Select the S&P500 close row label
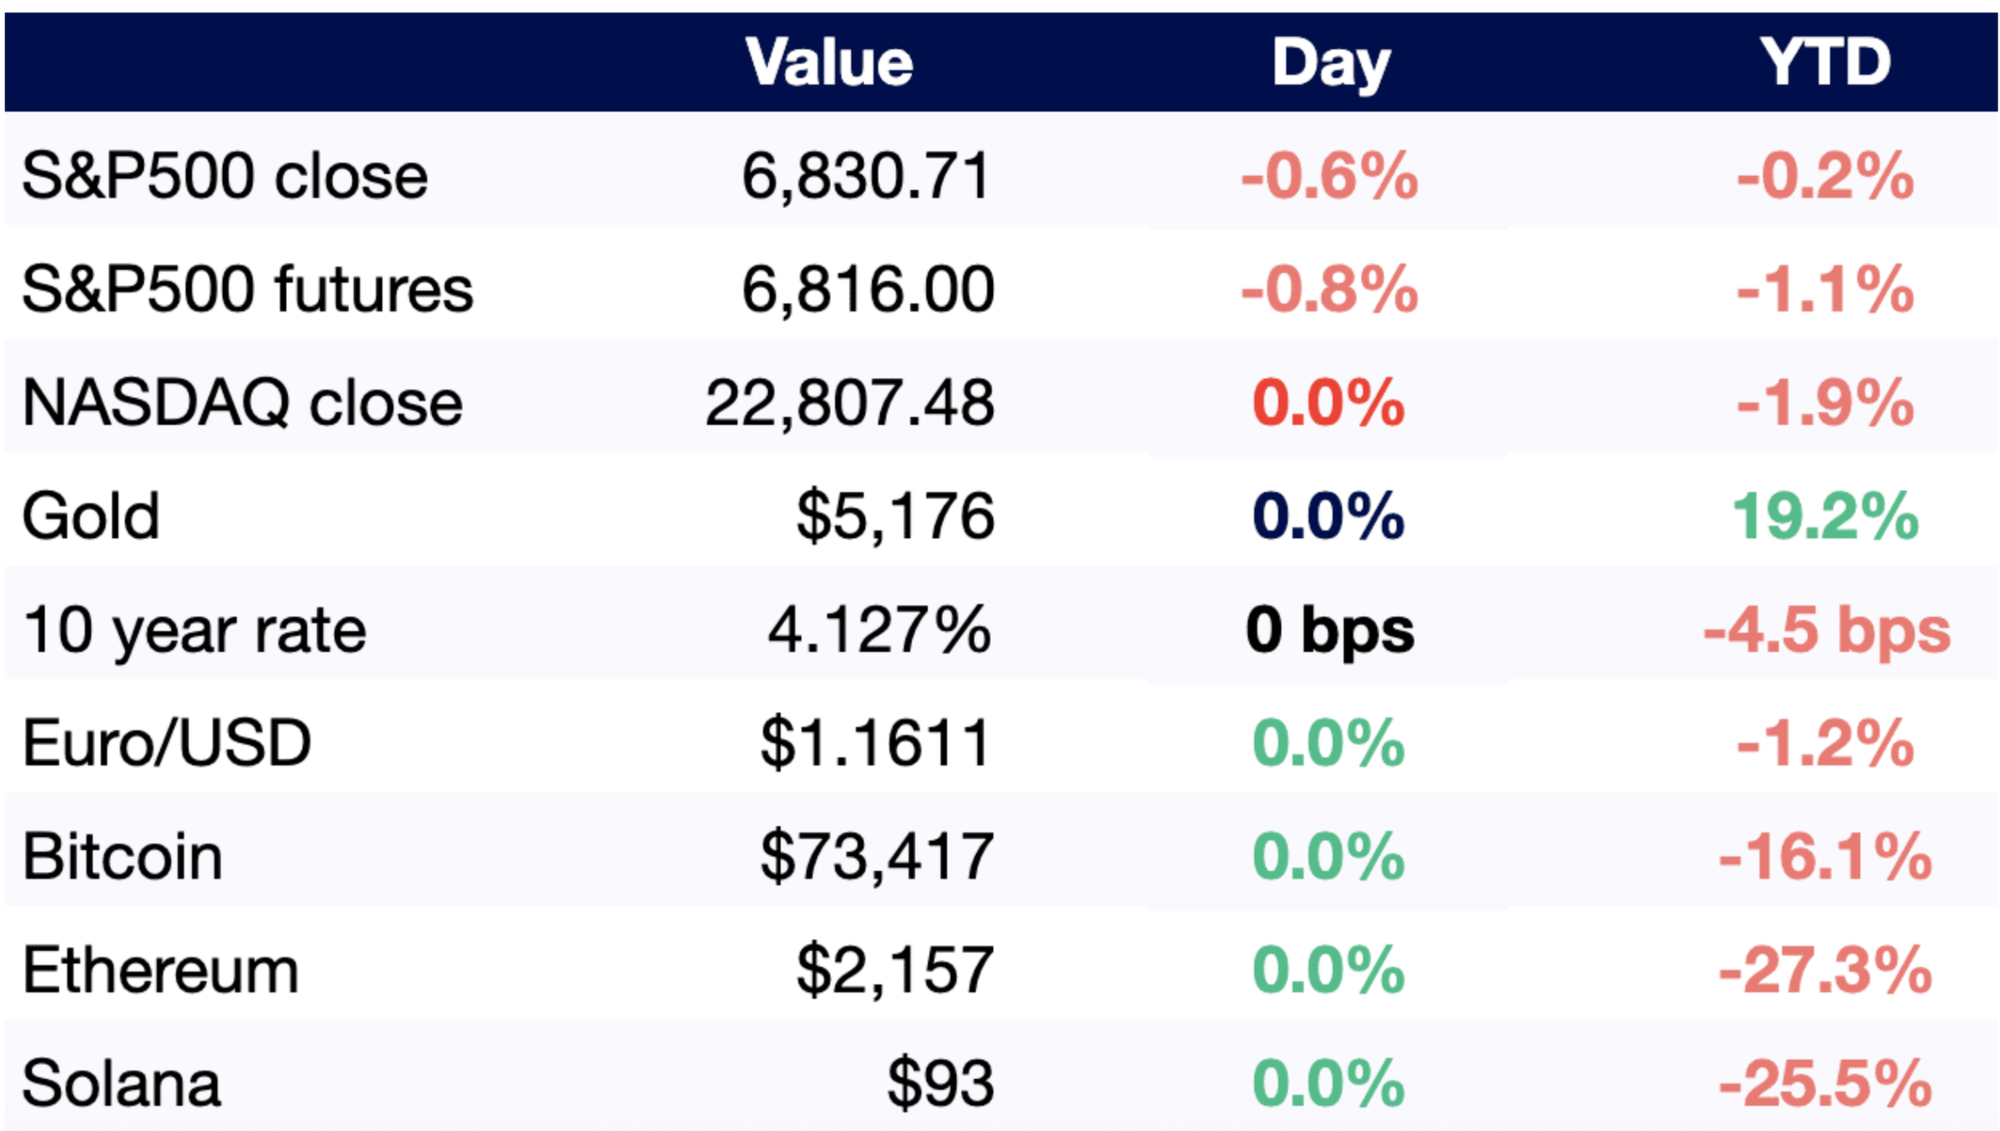Screen dimensions: 2000x1131 225,176
